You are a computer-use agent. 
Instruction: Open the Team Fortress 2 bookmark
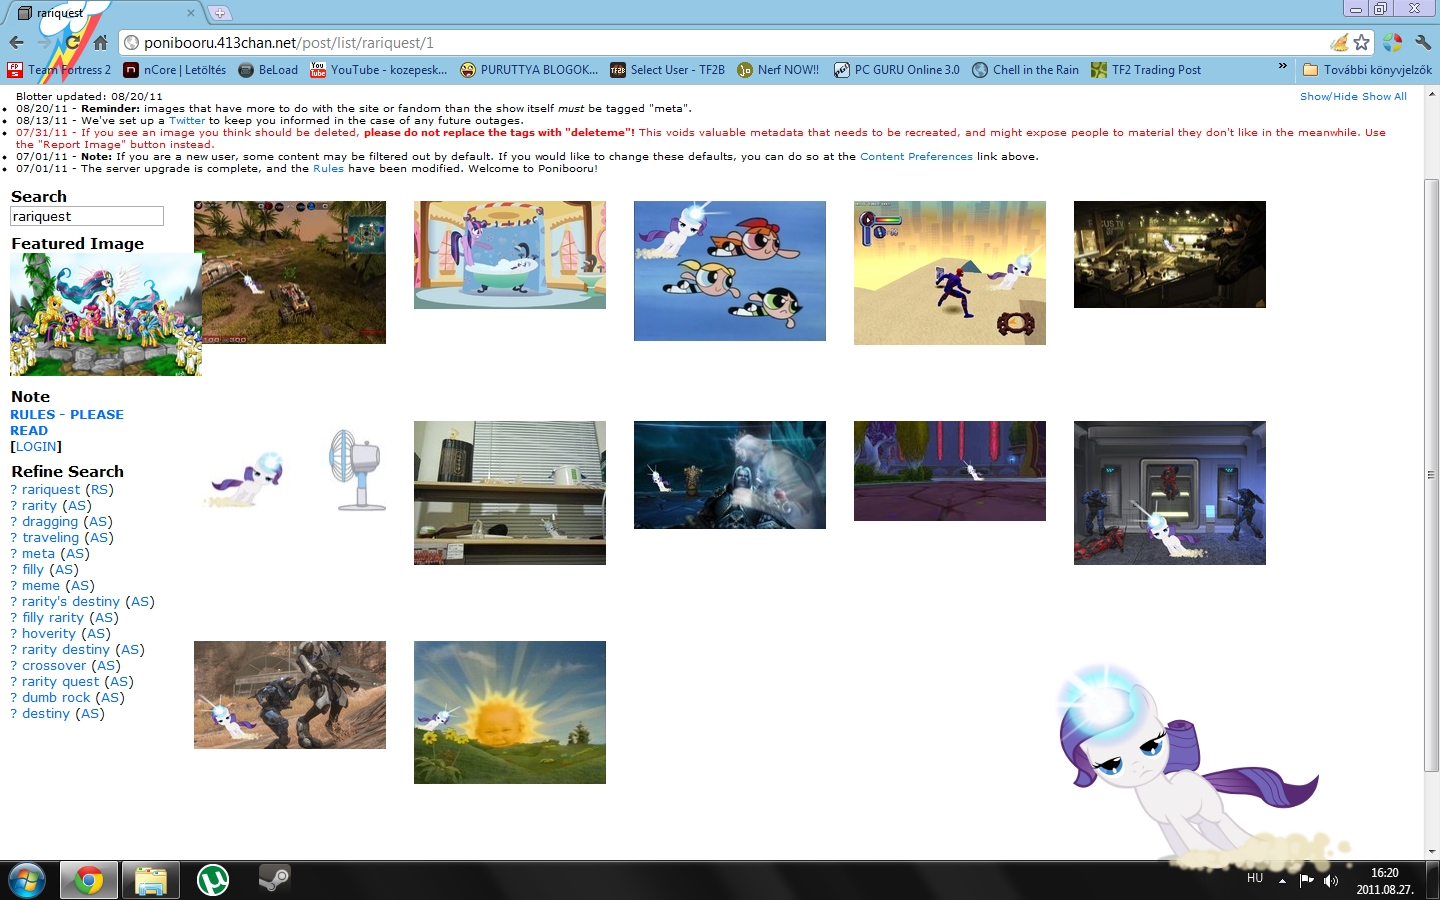[59, 70]
